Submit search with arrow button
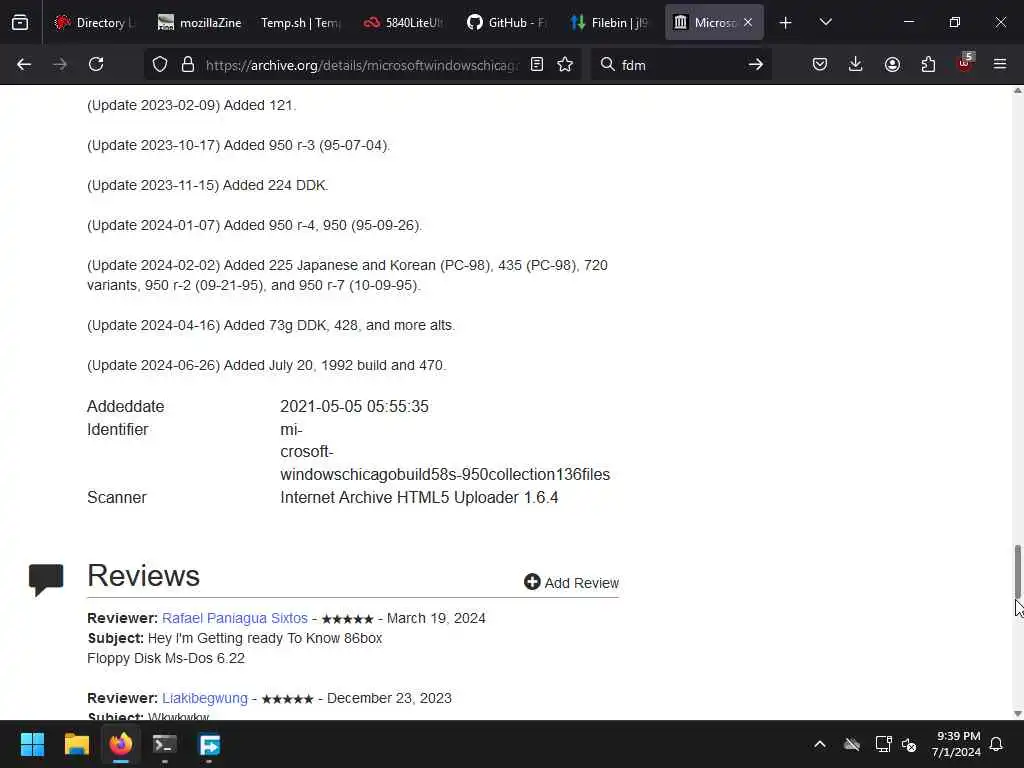The height and width of the screenshot is (768, 1024). point(756,64)
